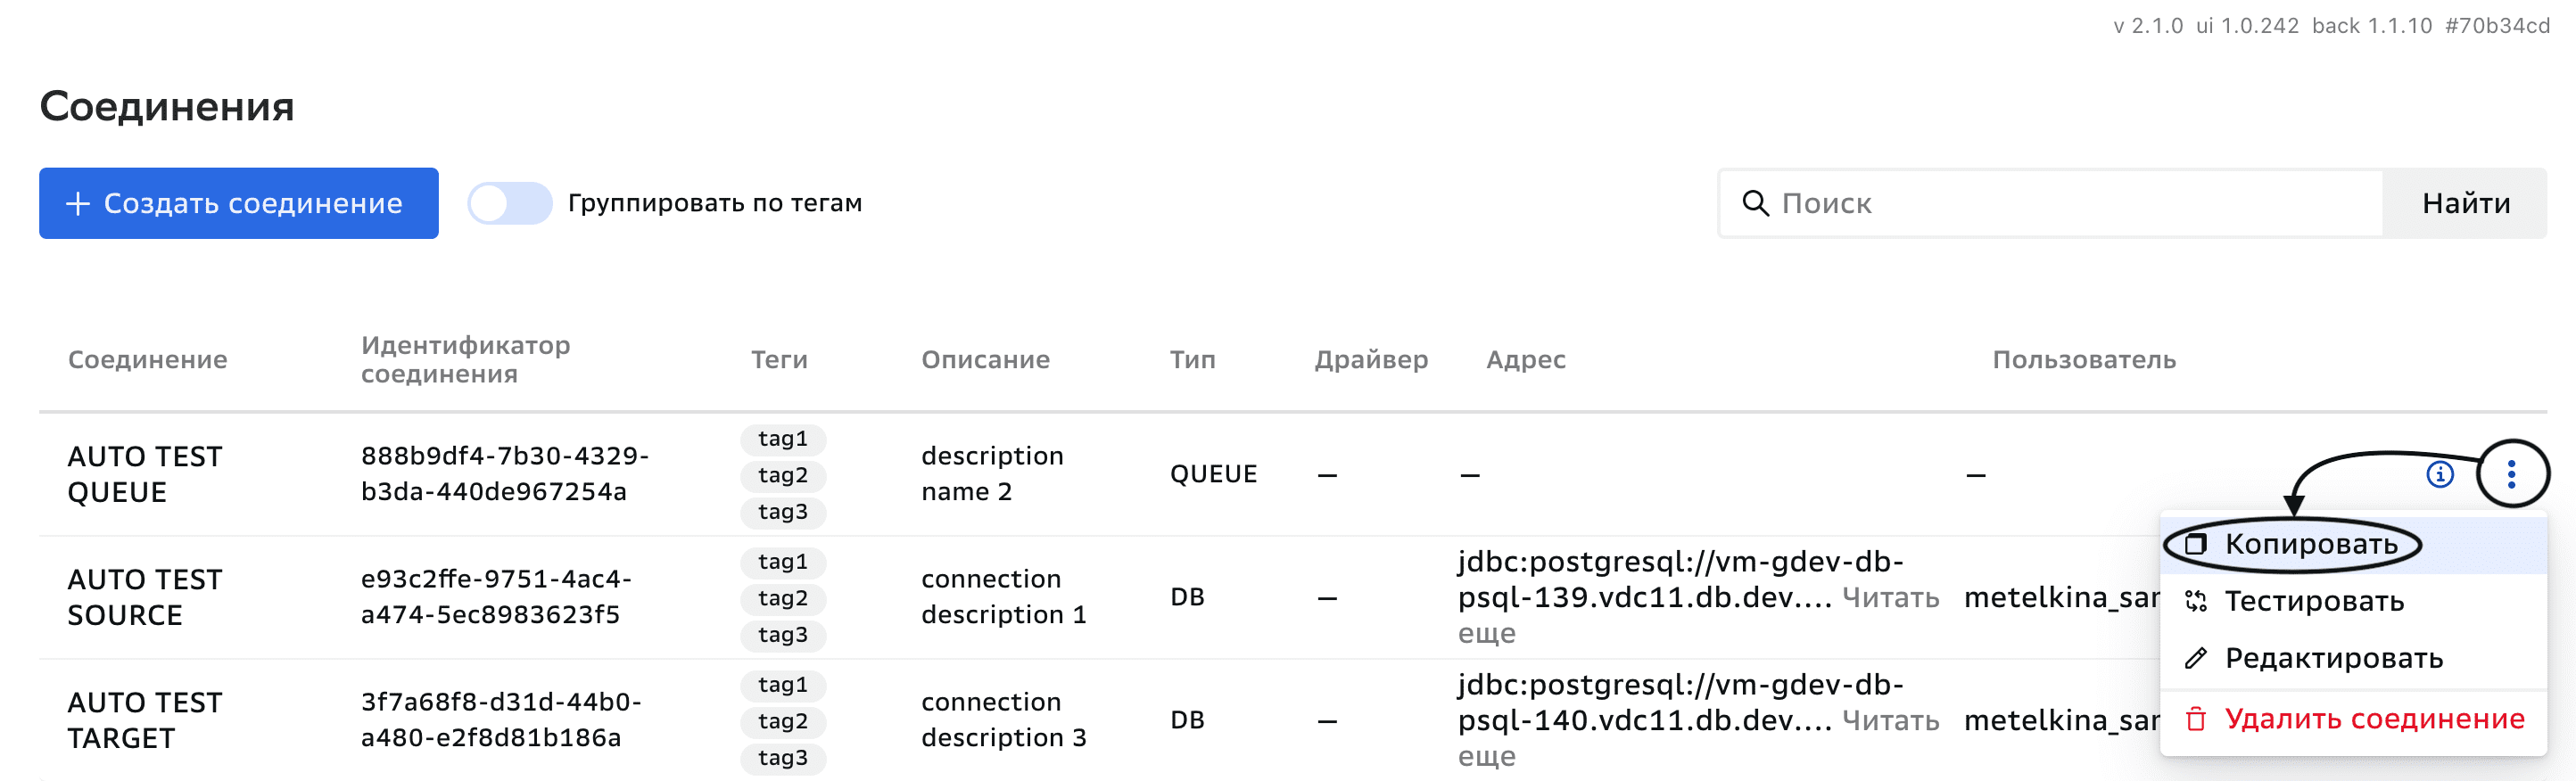Open the three-dot actions menu for AUTO TEST QUEUE

click(x=2511, y=474)
